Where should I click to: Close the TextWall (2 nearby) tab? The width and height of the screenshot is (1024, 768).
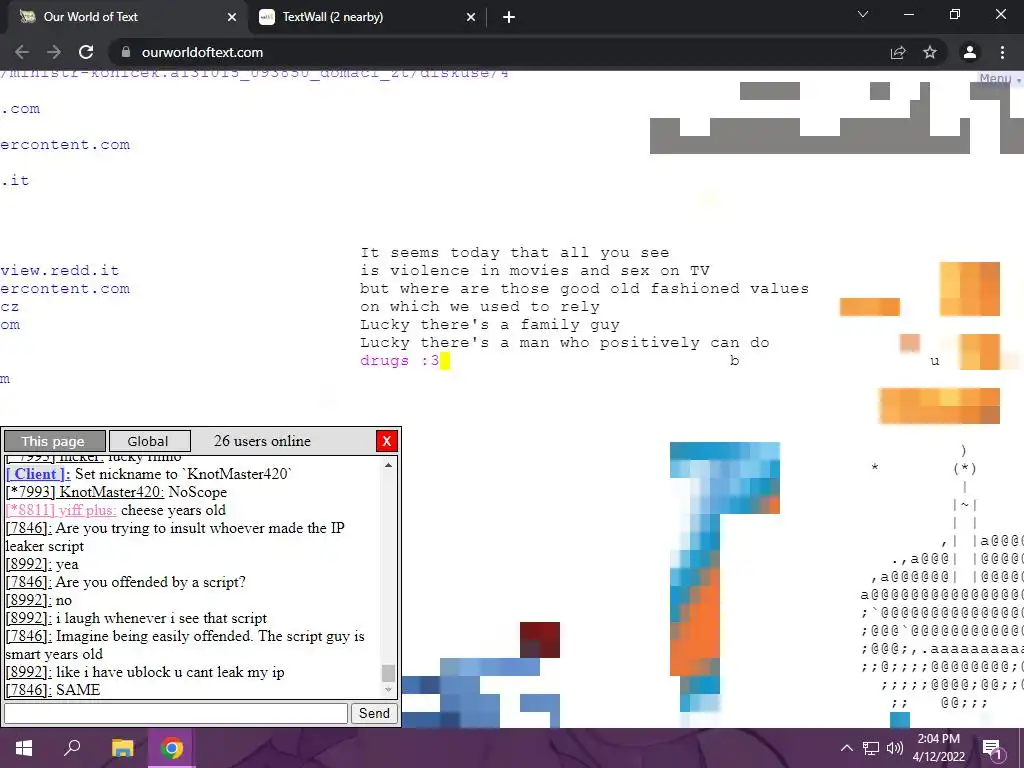pyautogui.click(x=471, y=17)
